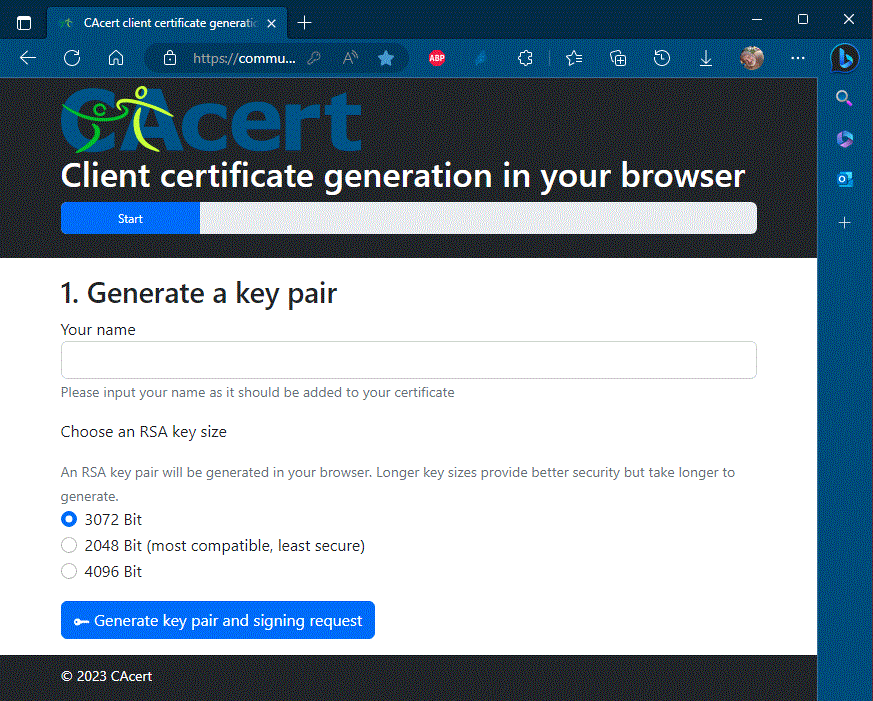This screenshot has height=701, width=873.
Task: Click Generate key pair and signing request
Action: (217, 620)
